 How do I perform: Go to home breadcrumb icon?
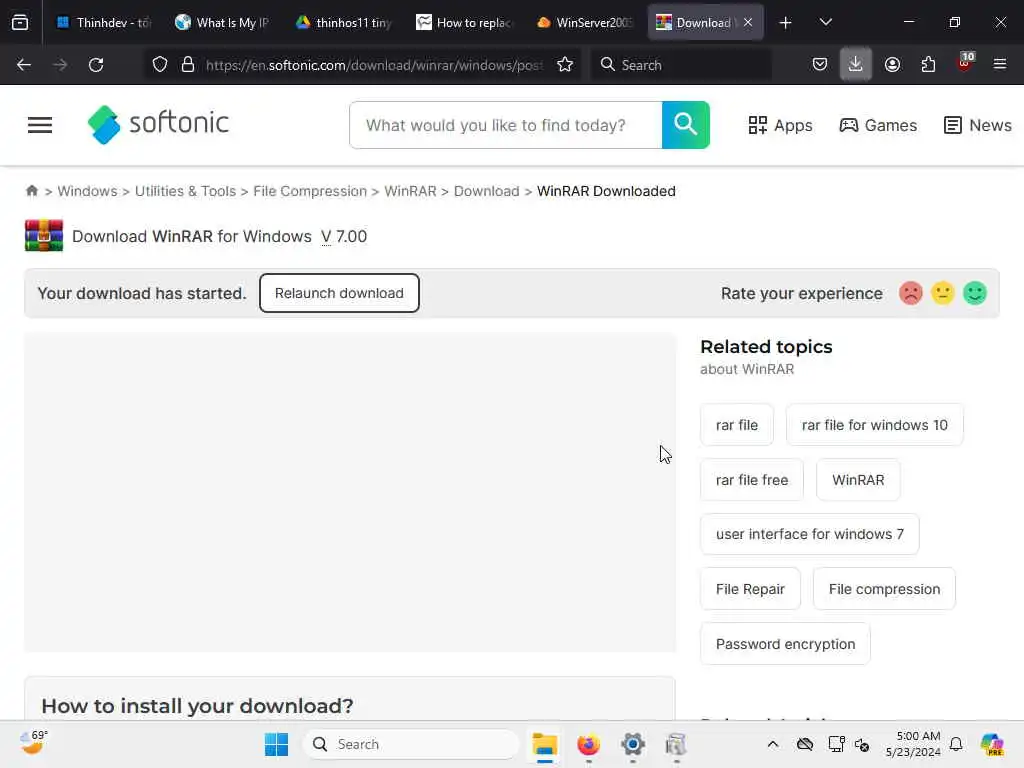point(31,191)
